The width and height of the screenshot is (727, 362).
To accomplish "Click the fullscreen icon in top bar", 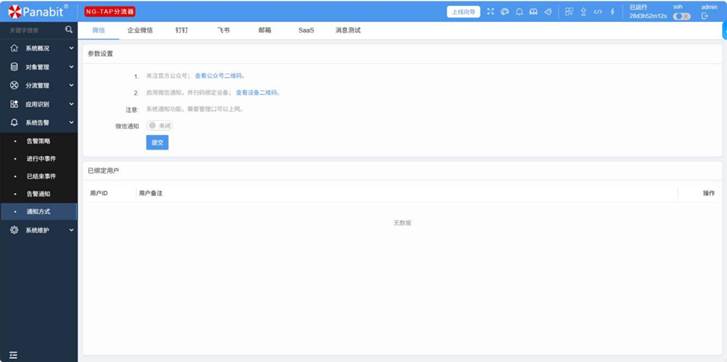I will point(490,12).
